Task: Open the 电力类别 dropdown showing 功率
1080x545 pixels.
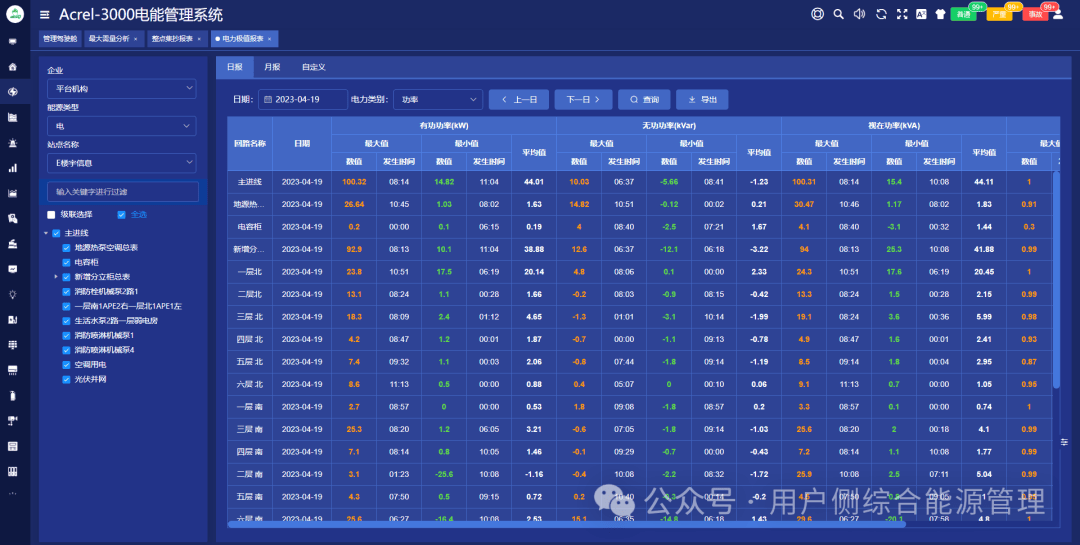Action: click(438, 99)
